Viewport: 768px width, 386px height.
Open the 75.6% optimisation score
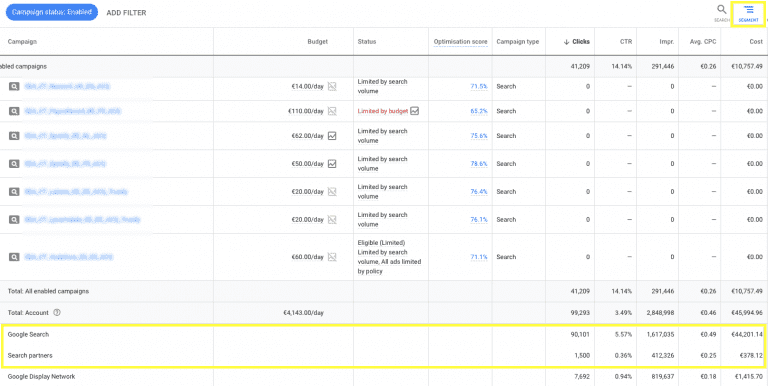pos(479,136)
